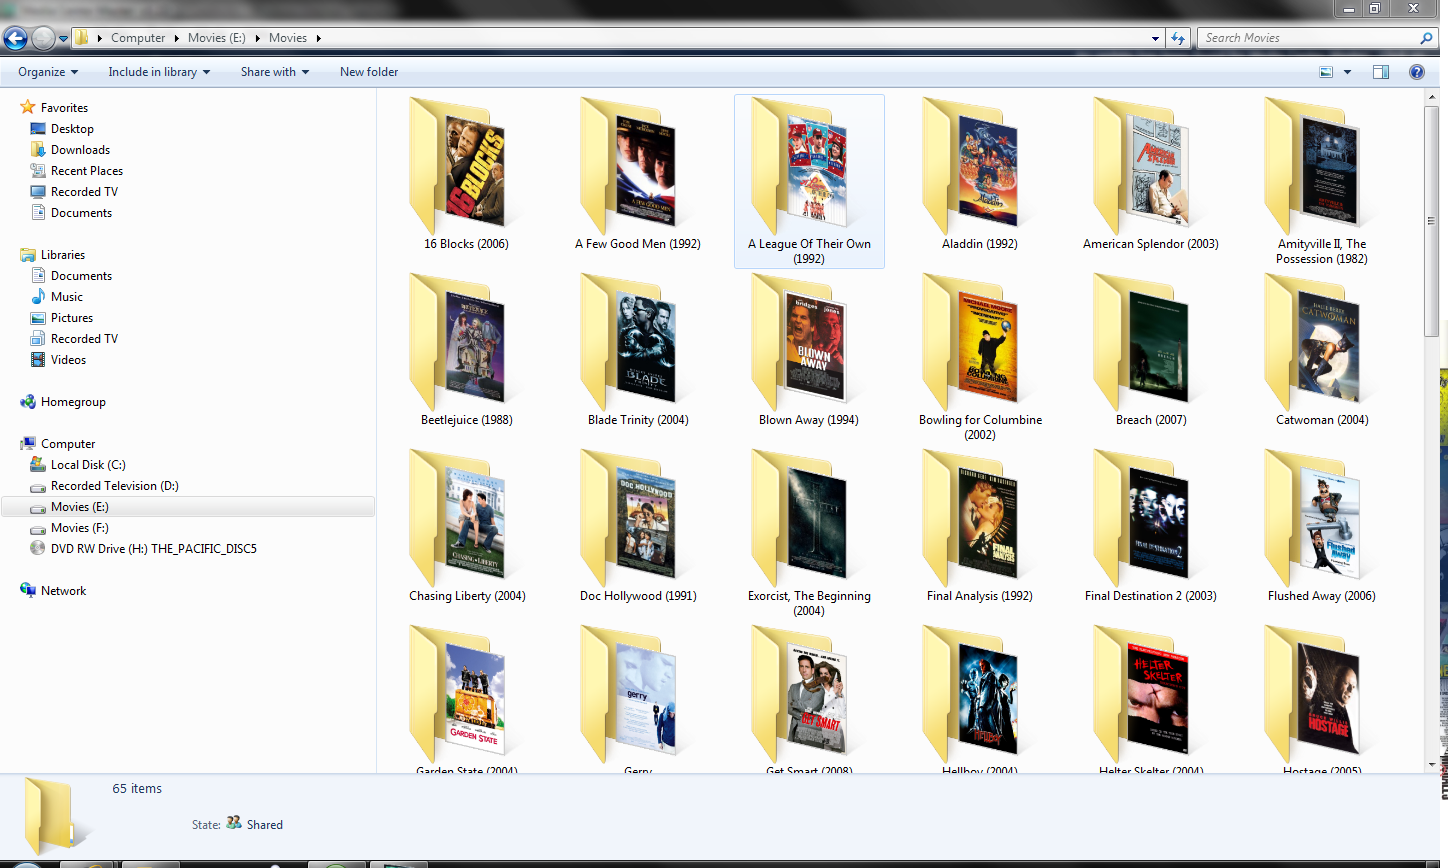Click the New folder button

click(368, 72)
